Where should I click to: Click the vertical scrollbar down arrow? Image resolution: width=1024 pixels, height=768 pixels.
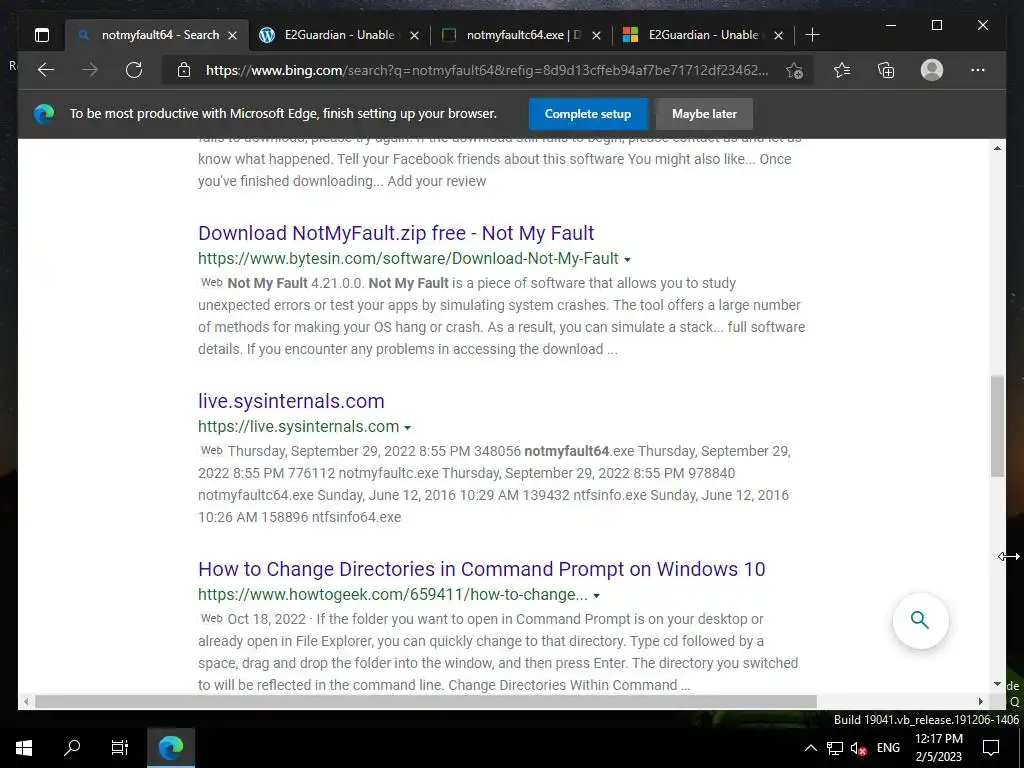click(997, 684)
